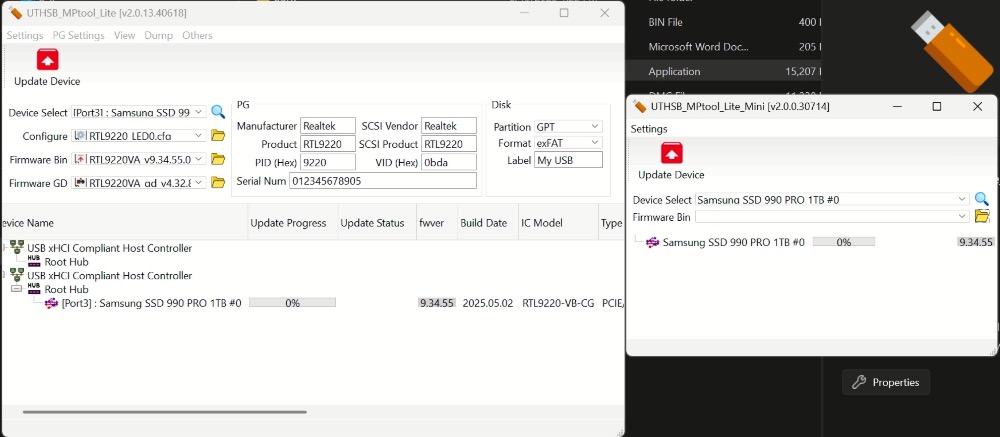Click Update Status column header

click(377, 223)
